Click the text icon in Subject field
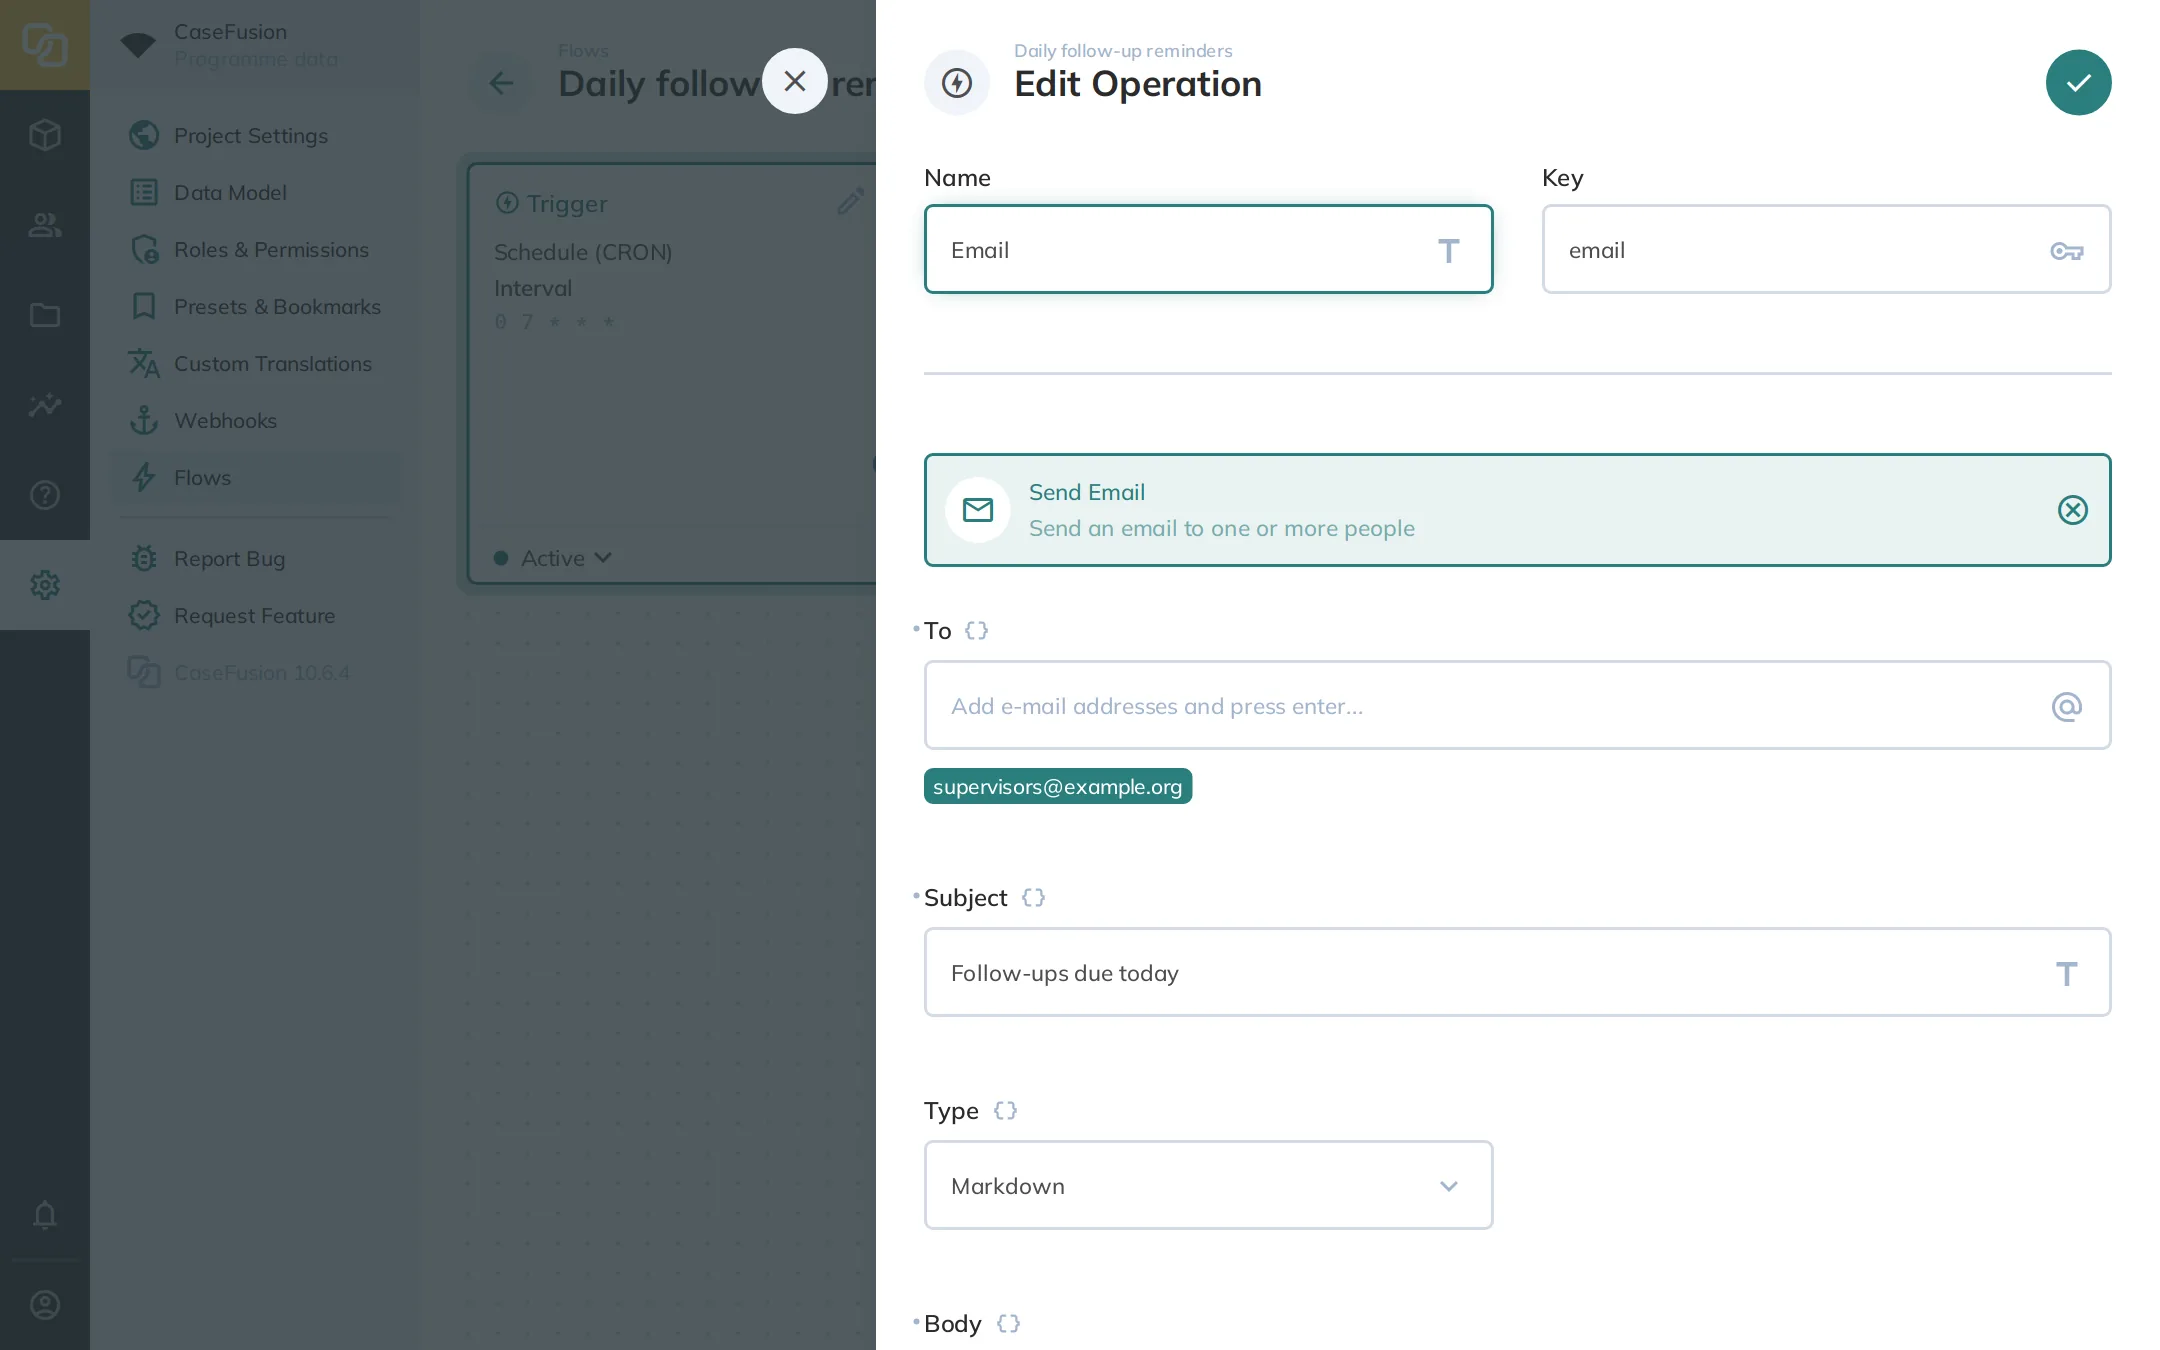This screenshot has width=2160, height=1350. [2066, 973]
